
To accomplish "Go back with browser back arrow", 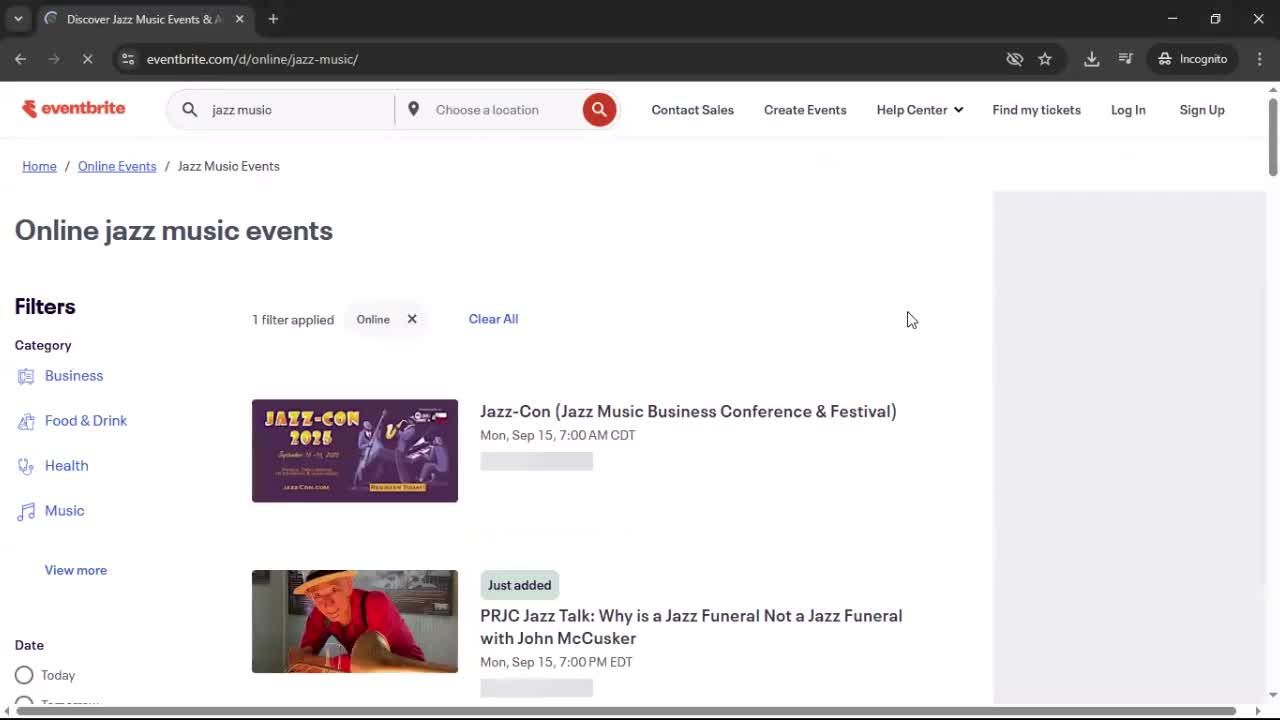I will (20, 59).
